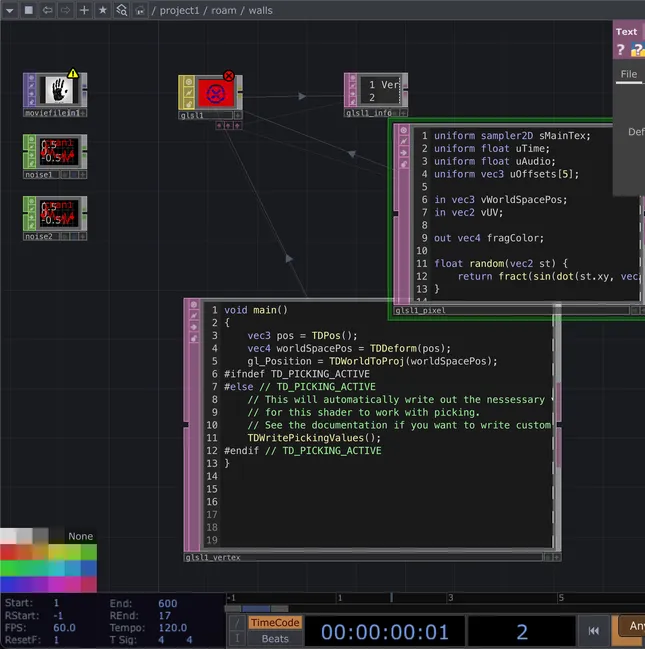Click the middle docked DAT icon under glsl1
The width and height of the screenshot is (645, 649).
228,125
